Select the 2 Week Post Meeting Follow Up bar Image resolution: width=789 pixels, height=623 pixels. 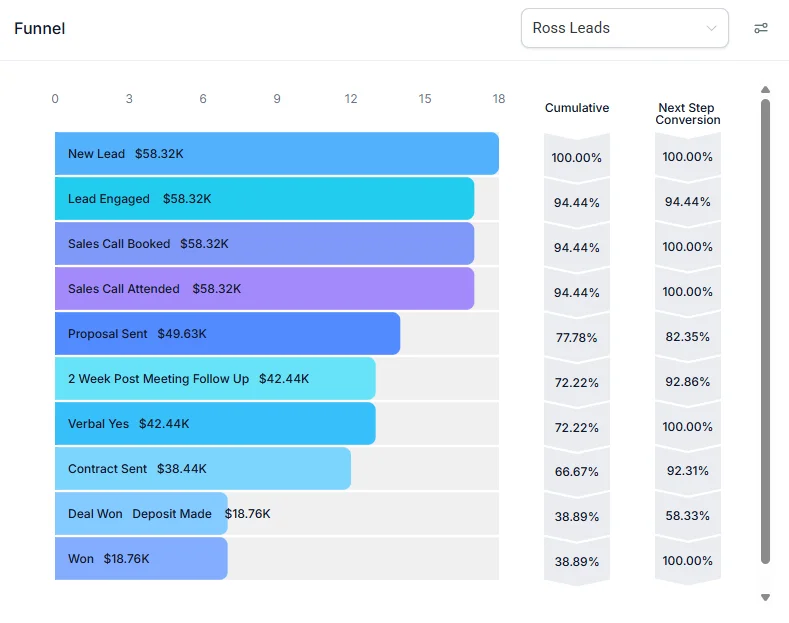(x=215, y=378)
